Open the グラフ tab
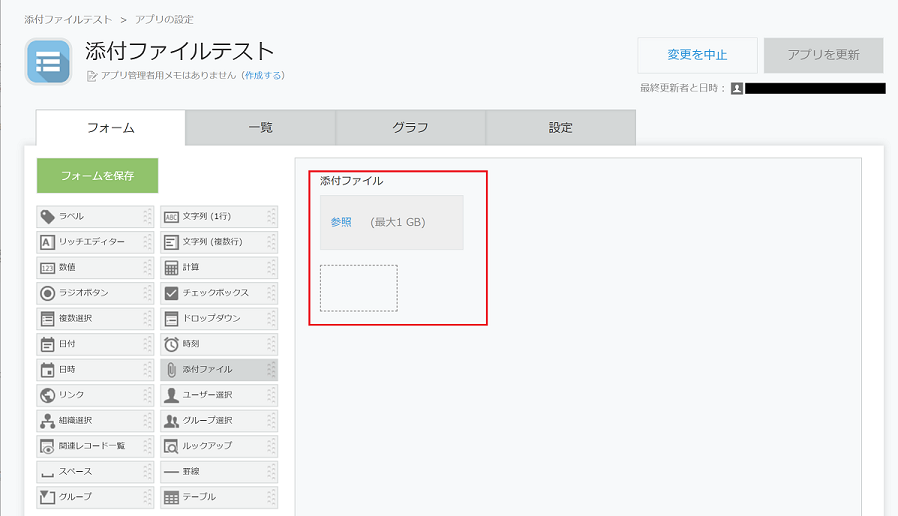898x516 pixels. [x=410, y=128]
